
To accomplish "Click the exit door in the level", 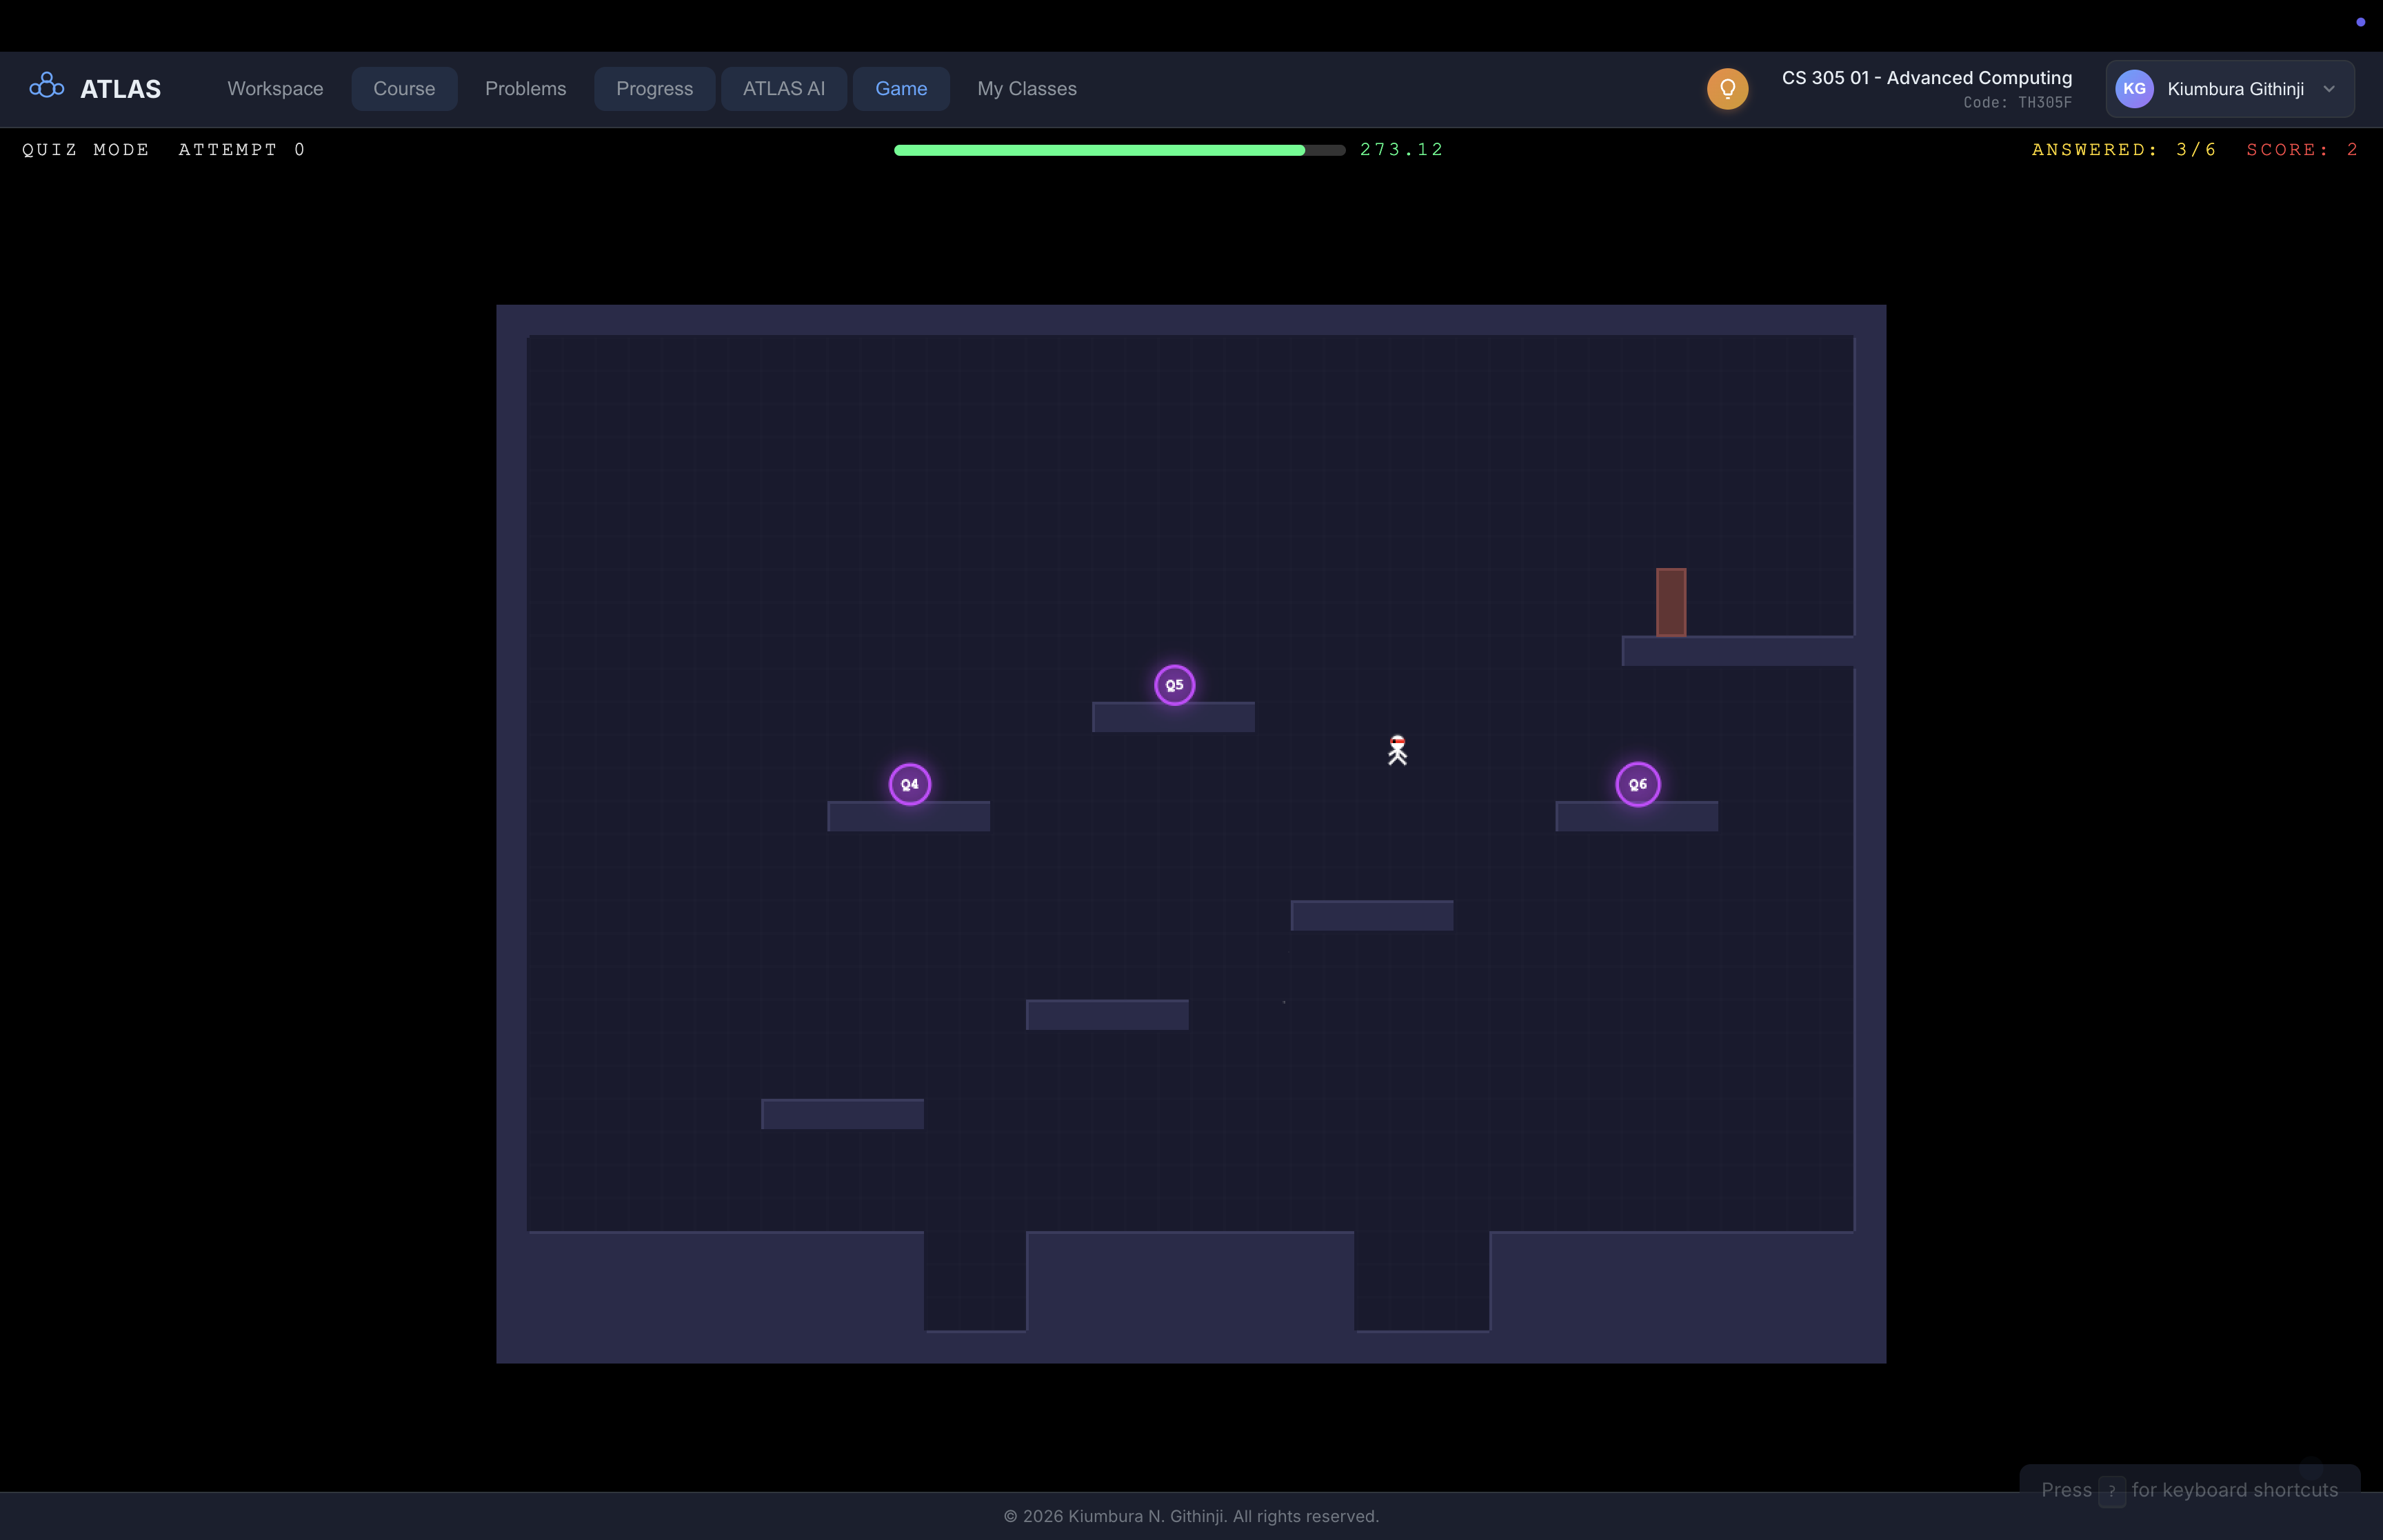I will coord(1669,601).
